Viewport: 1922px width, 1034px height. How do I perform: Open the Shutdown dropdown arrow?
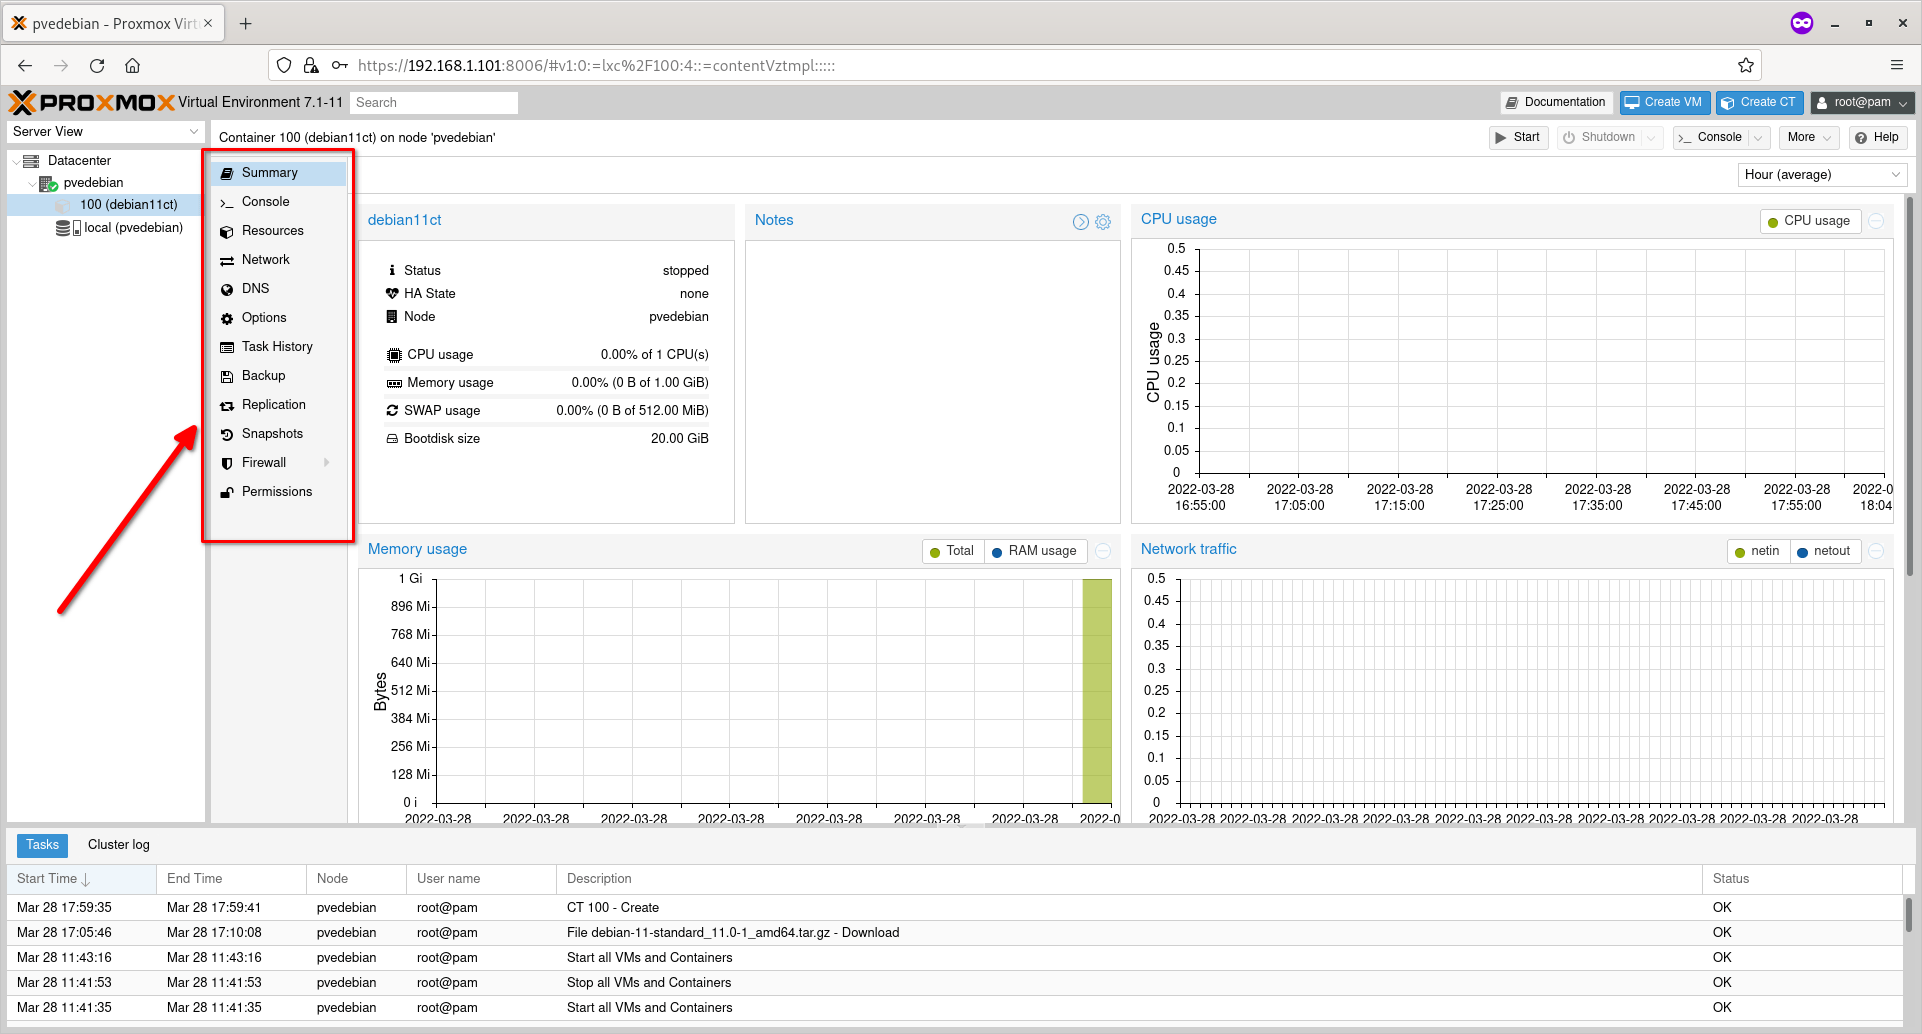(1652, 138)
